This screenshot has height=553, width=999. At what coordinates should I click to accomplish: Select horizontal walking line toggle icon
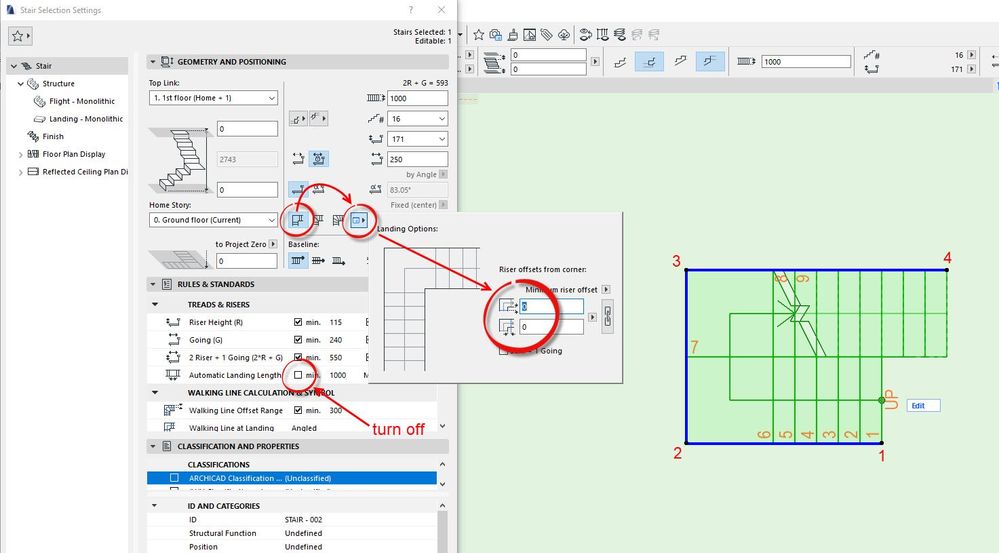(x=298, y=189)
